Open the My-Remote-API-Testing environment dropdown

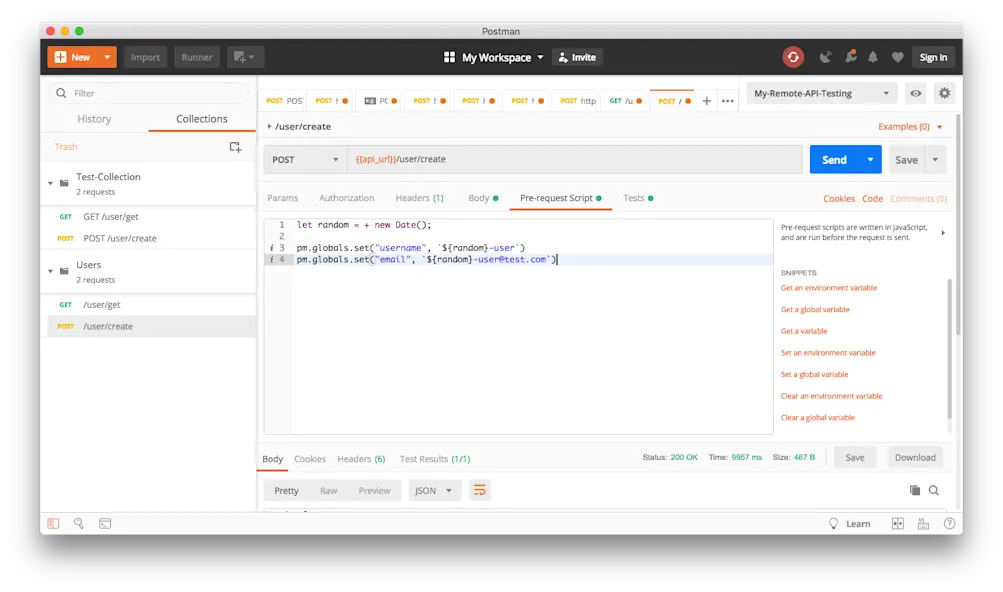[x=821, y=93]
